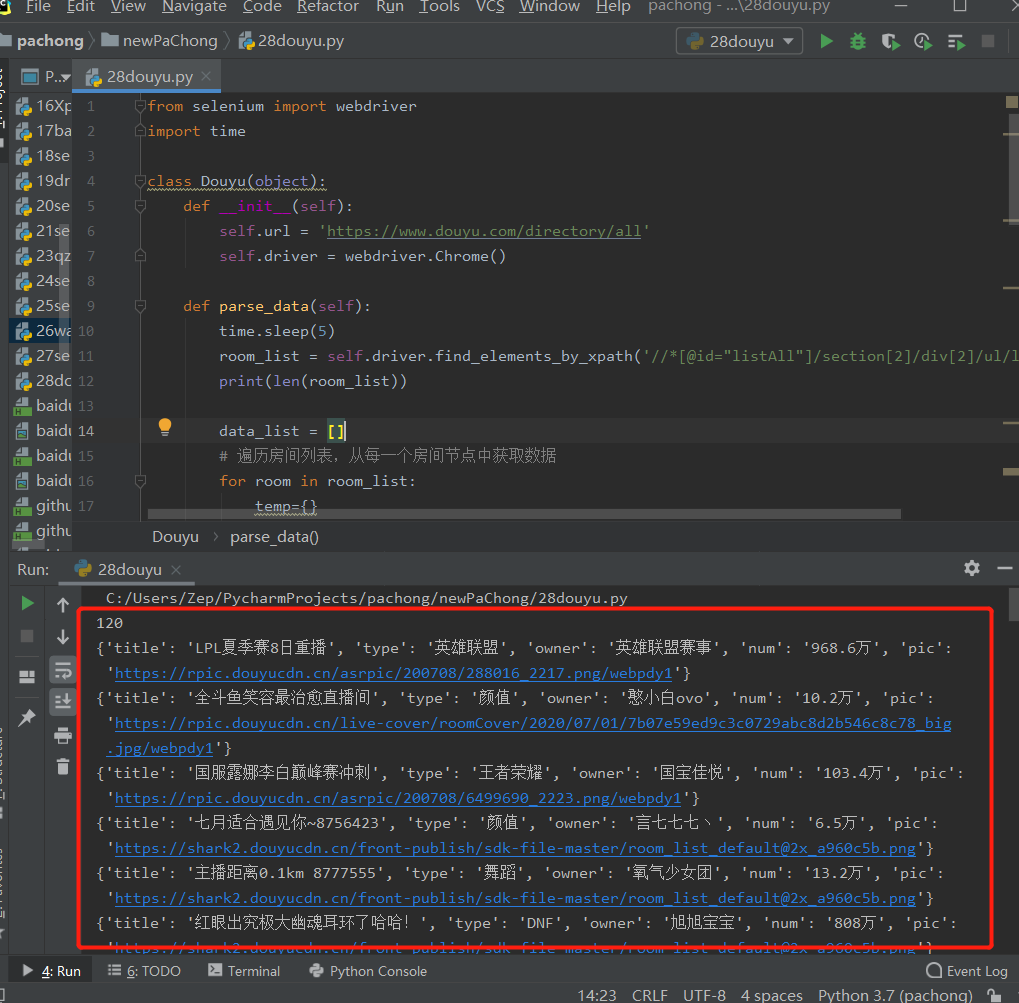Click Douyu in the editor breadcrumb
The height and width of the screenshot is (1003, 1019).
click(175, 537)
